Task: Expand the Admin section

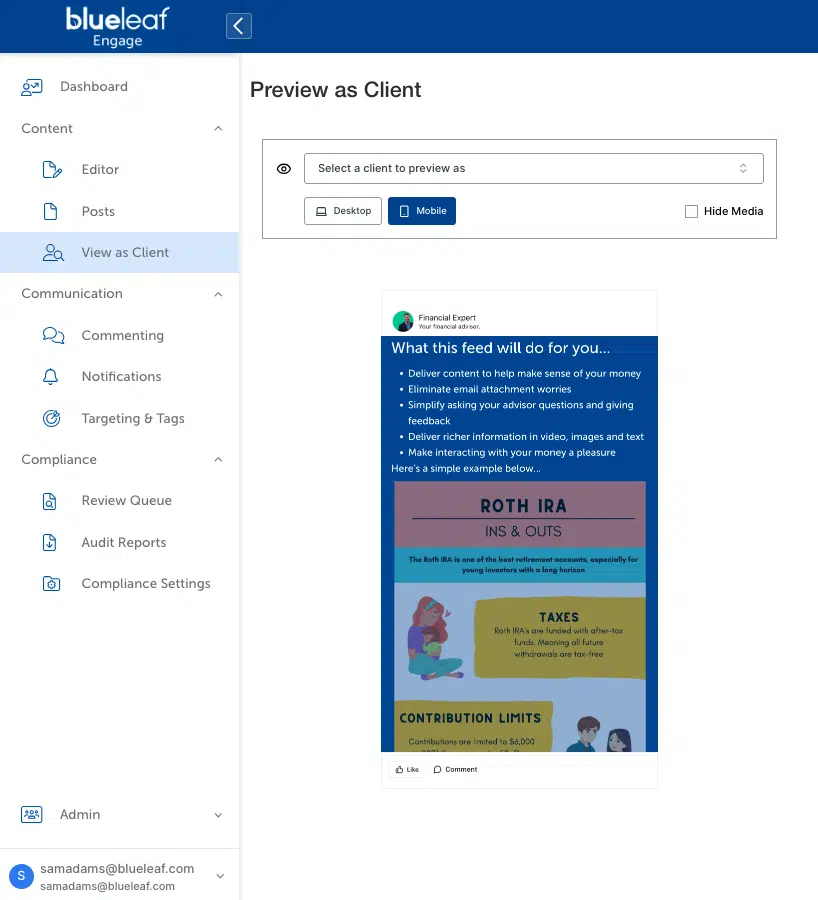Action: click(218, 815)
